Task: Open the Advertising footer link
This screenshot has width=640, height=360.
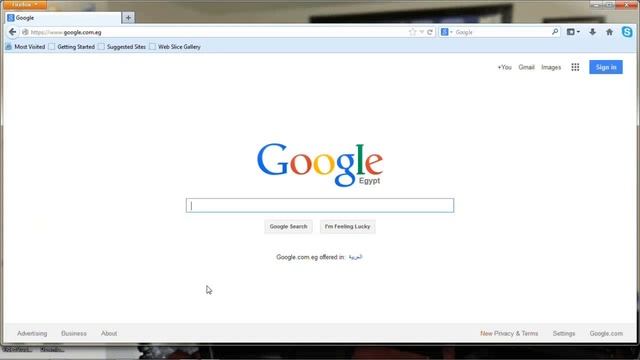Action: tap(32, 333)
